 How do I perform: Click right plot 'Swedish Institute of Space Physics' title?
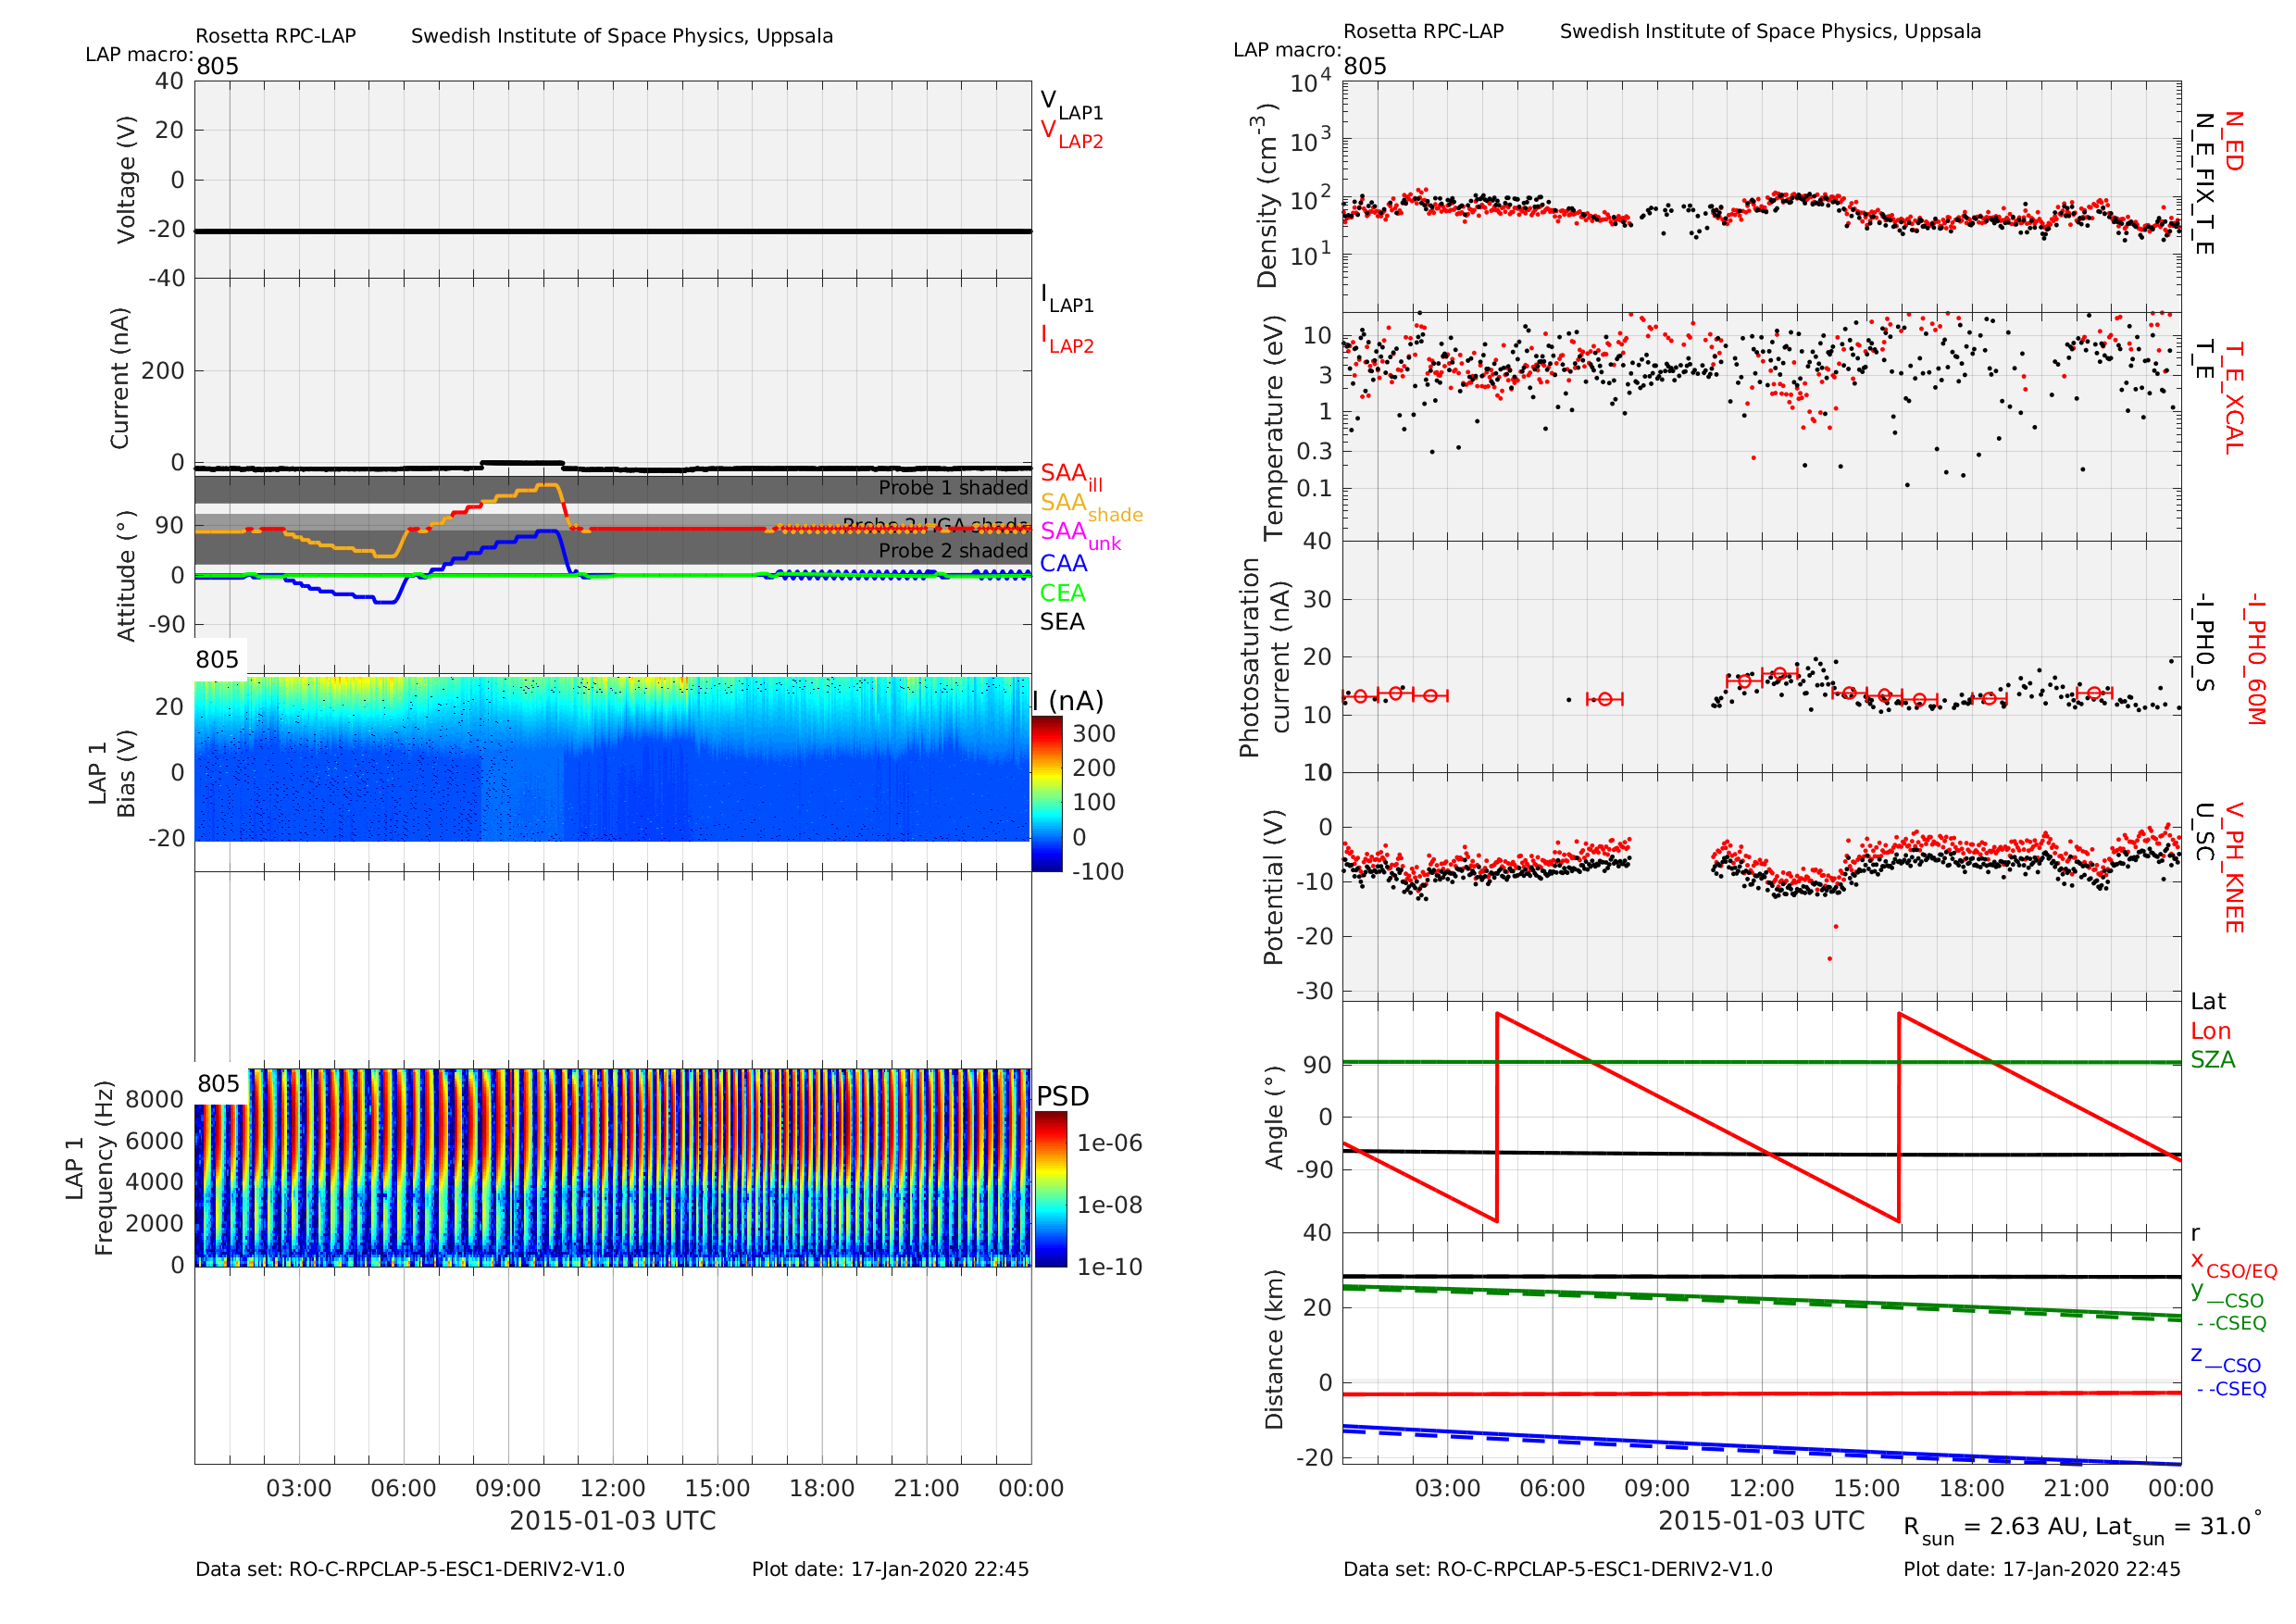tap(1770, 31)
